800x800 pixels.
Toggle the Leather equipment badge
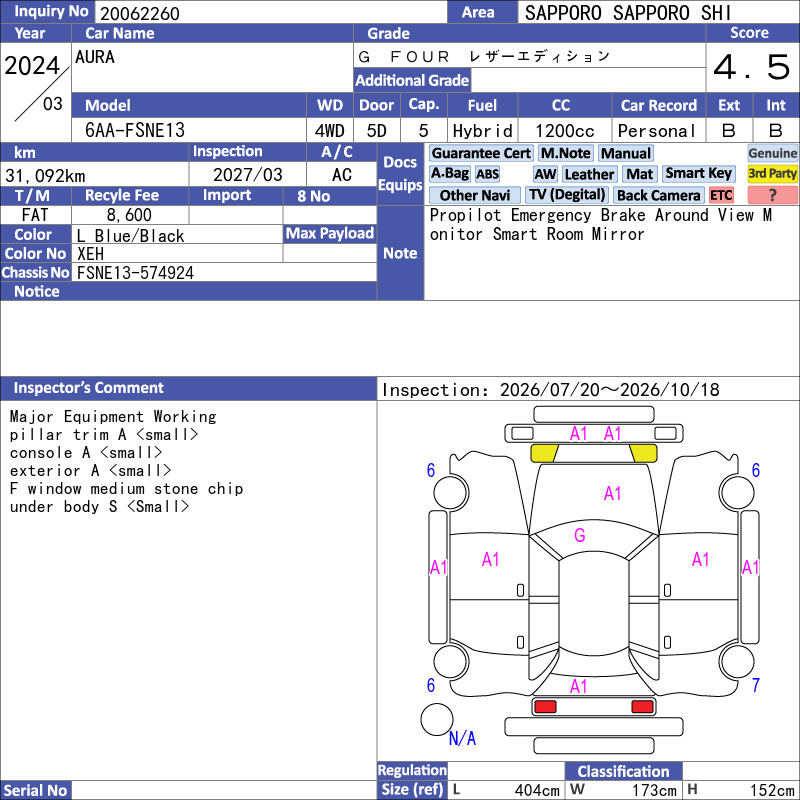[x=589, y=174]
